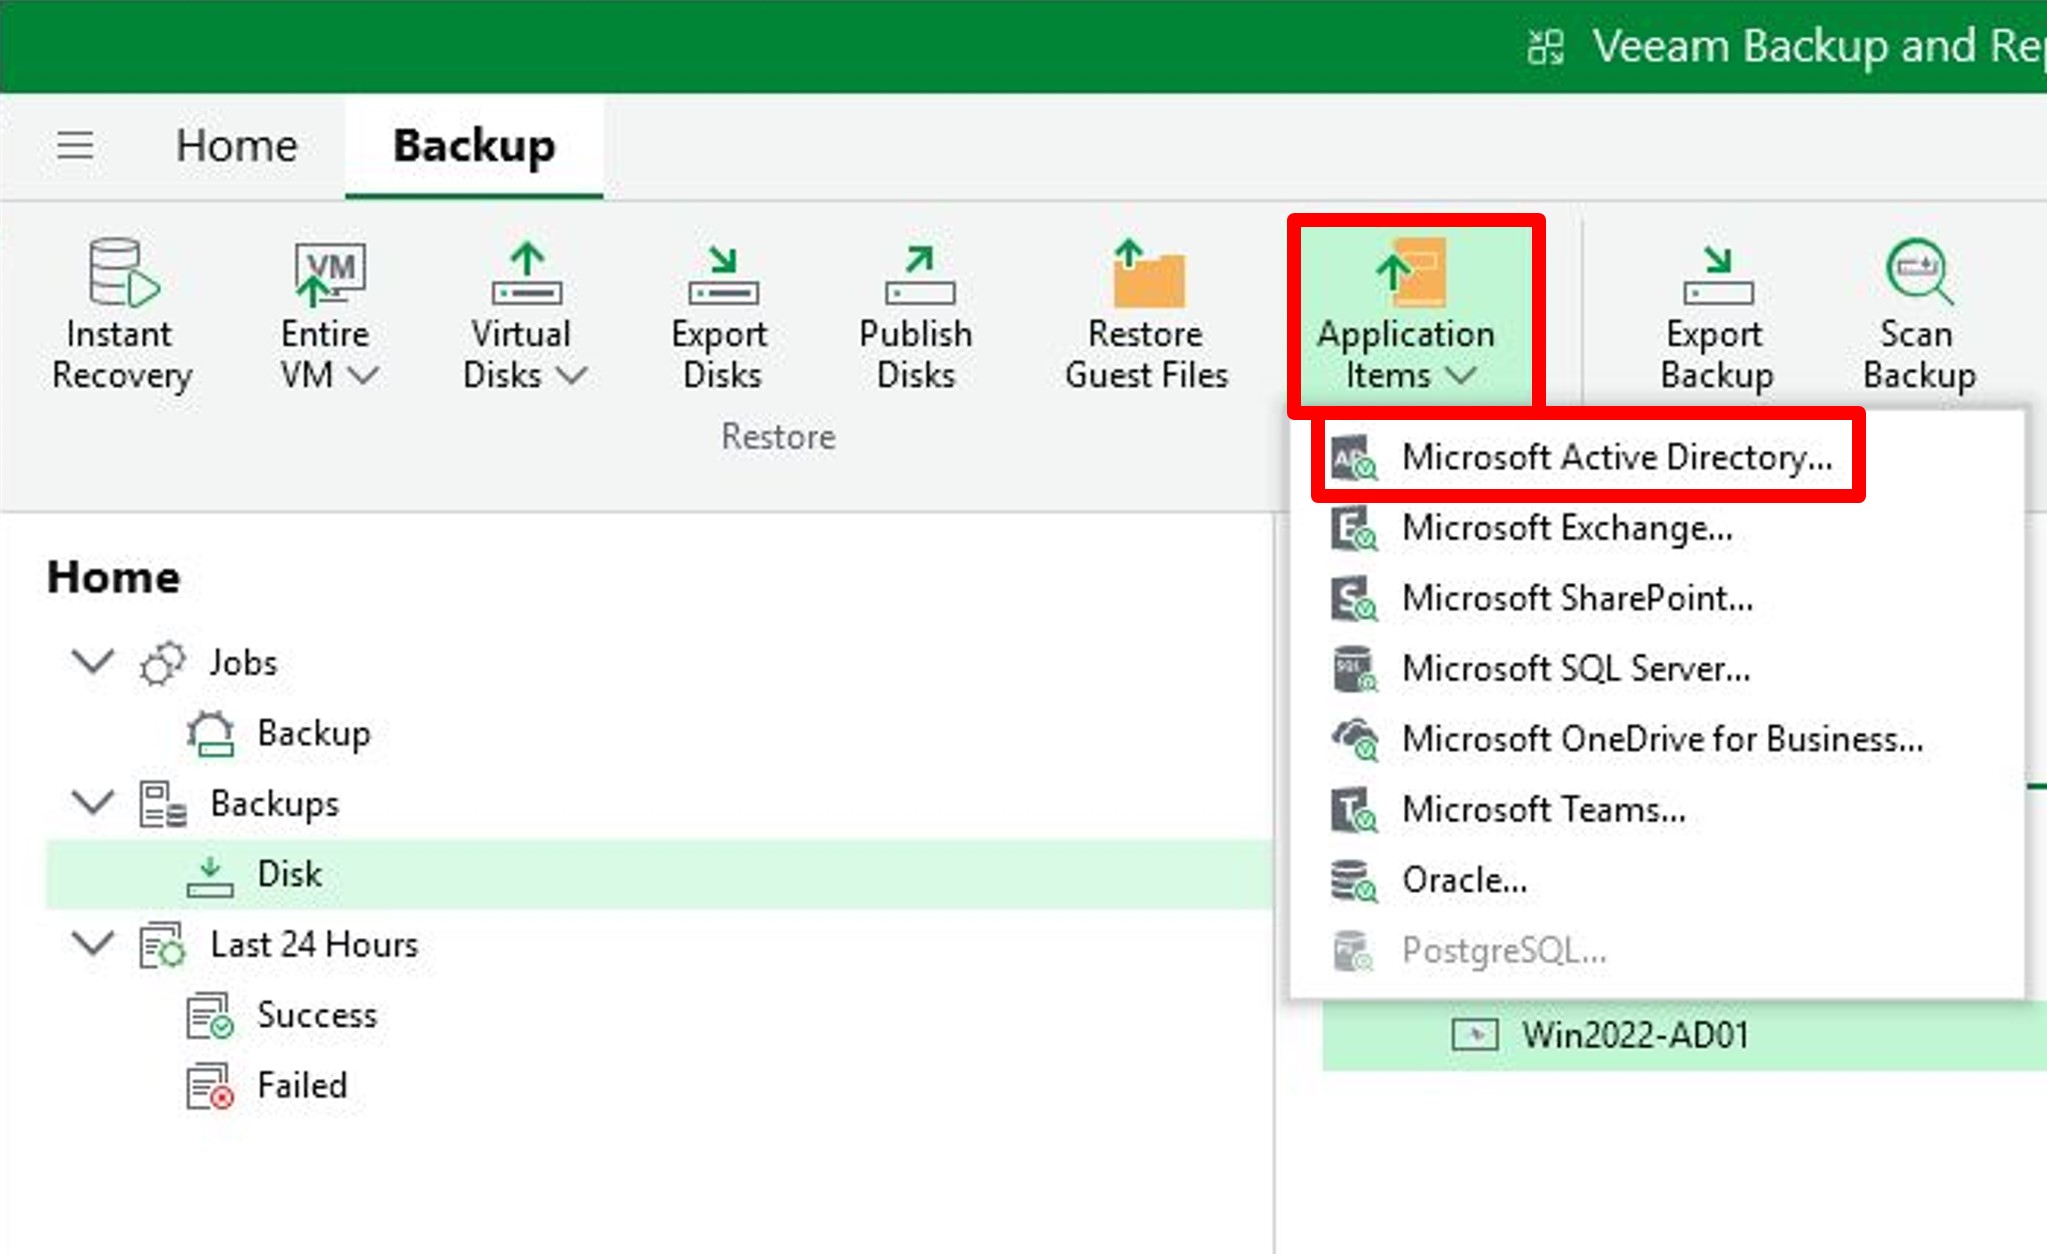The height and width of the screenshot is (1254, 2047).
Task: Open the hamburger main menu
Action: [x=75, y=146]
